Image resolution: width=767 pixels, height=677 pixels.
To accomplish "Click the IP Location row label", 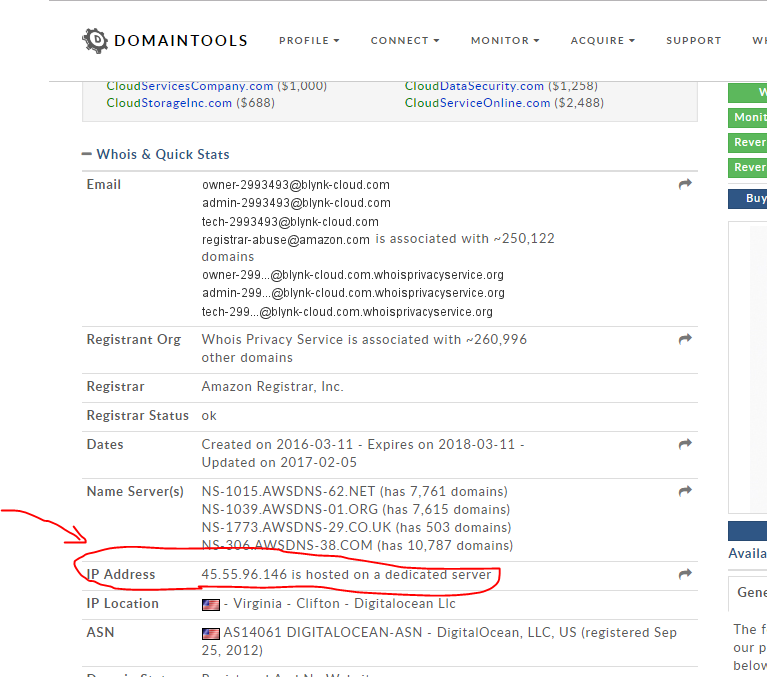I will click(122, 604).
